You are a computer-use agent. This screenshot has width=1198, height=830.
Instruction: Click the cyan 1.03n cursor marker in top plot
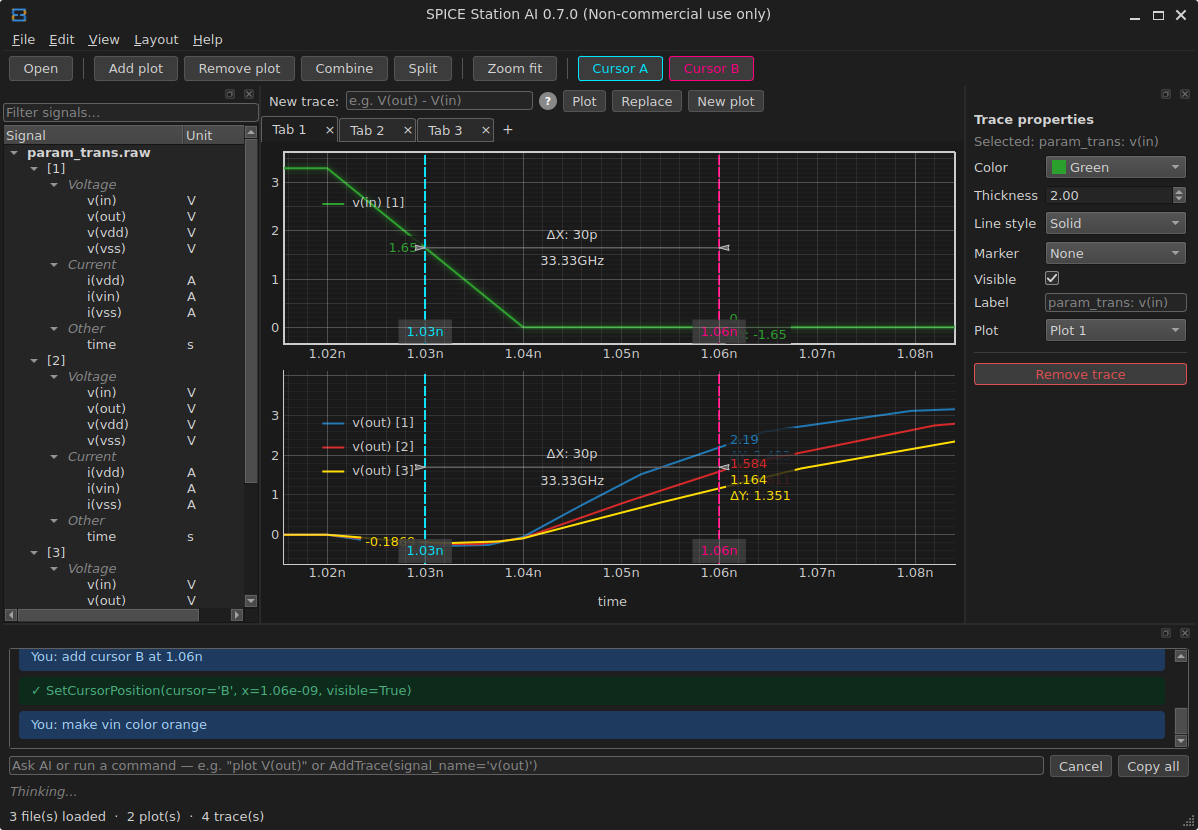click(x=425, y=332)
